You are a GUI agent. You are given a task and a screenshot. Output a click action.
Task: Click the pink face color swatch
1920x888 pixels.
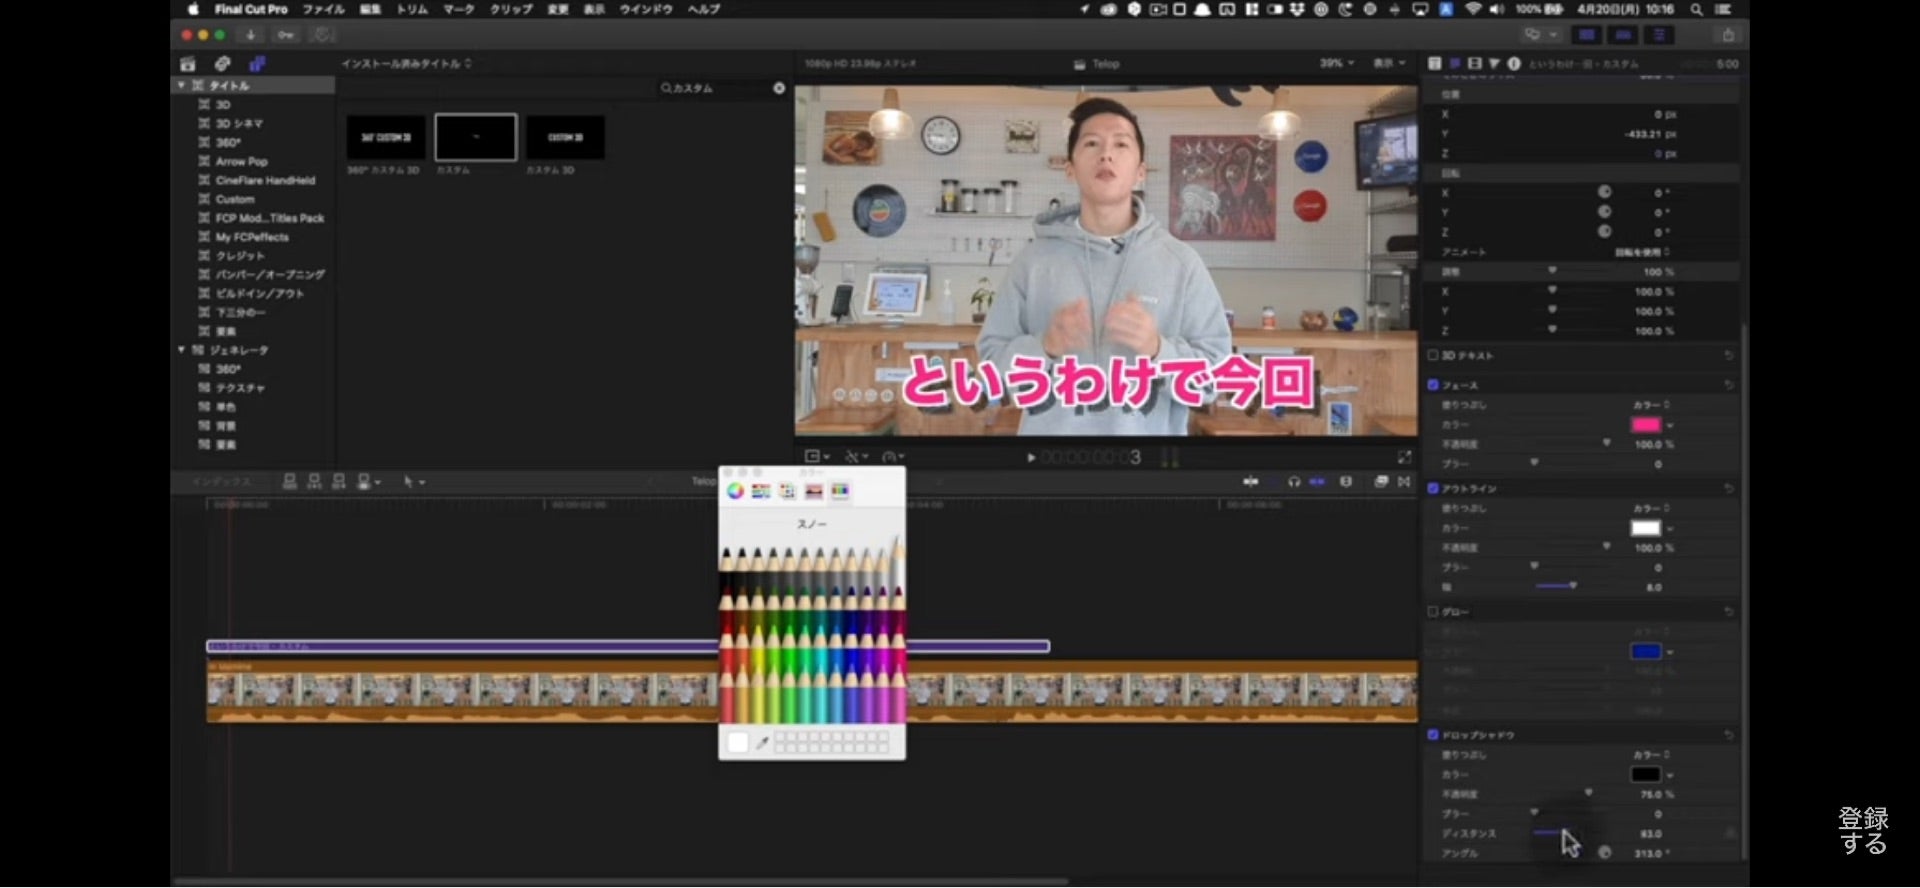click(1645, 425)
